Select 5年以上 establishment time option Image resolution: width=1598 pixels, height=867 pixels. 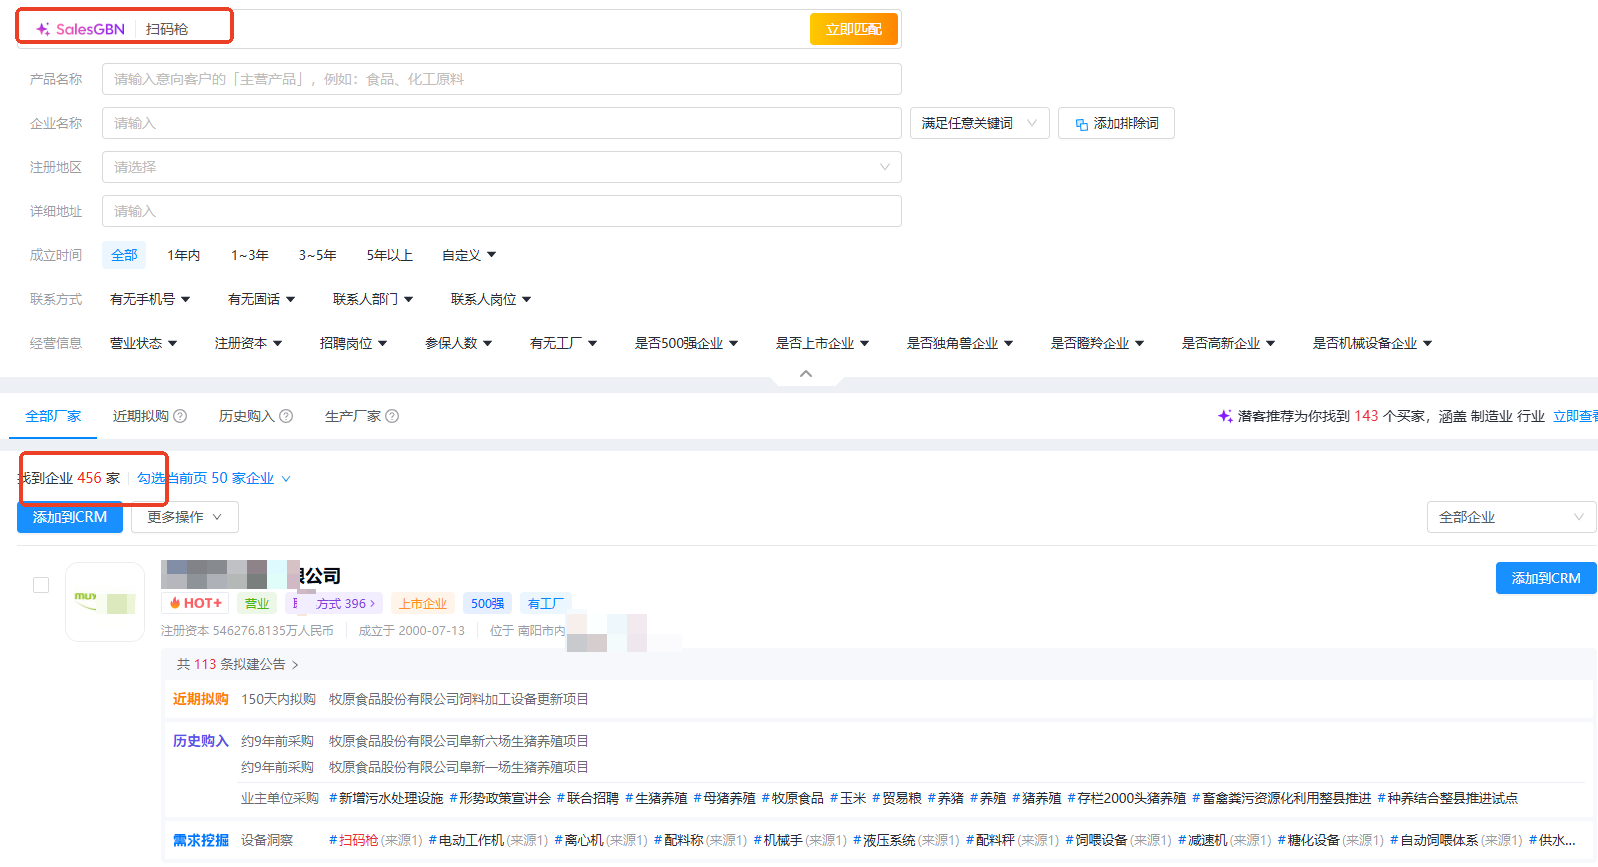point(389,255)
